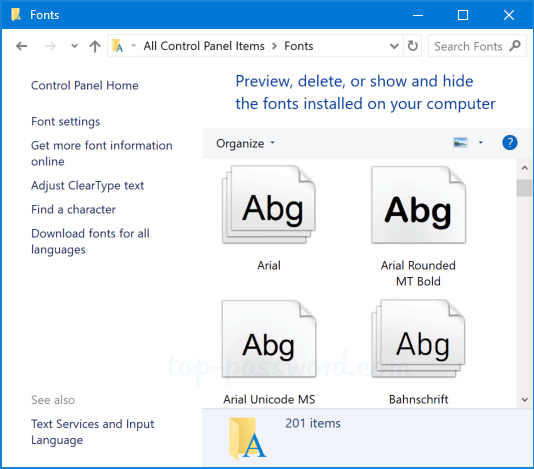Expand the view options dropdown arrow
The image size is (534, 469).
coord(481,142)
